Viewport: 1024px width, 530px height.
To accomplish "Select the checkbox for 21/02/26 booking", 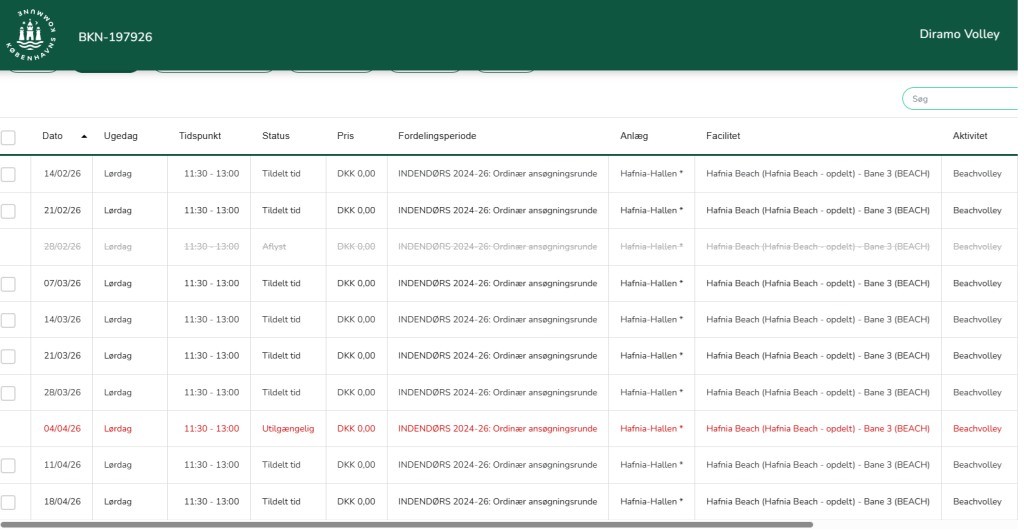I will click(8, 211).
